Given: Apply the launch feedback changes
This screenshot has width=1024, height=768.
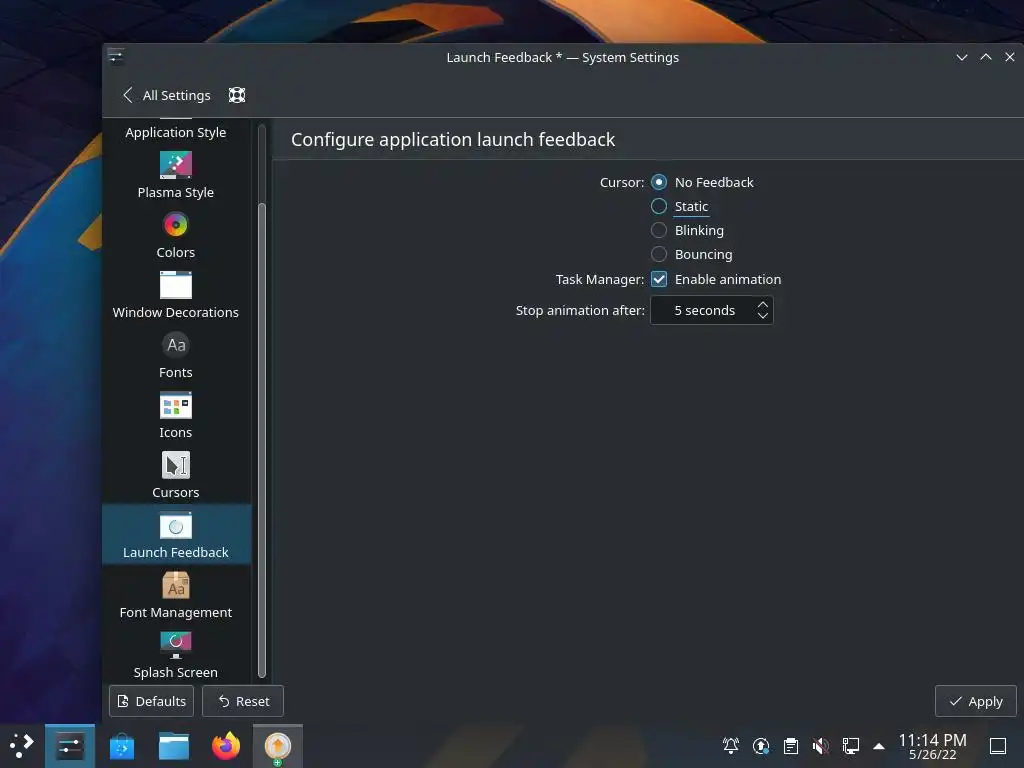Looking at the screenshot, I should [x=976, y=701].
